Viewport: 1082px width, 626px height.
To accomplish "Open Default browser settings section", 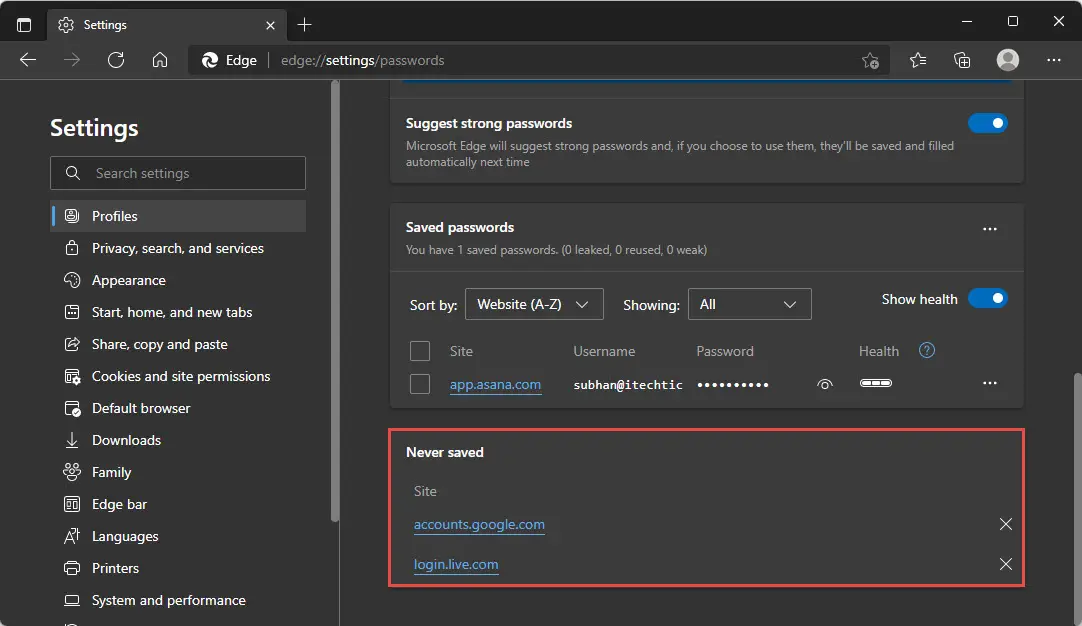I will tap(178, 408).
